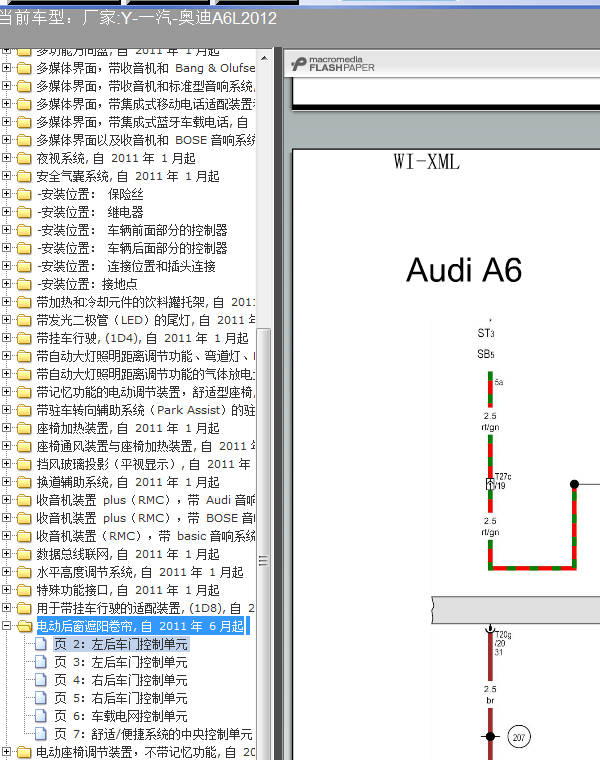Image resolution: width=600 pixels, height=760 pixels.
Task: Expand the -安装位置: 保险丝 node
Action: point(6,194)
